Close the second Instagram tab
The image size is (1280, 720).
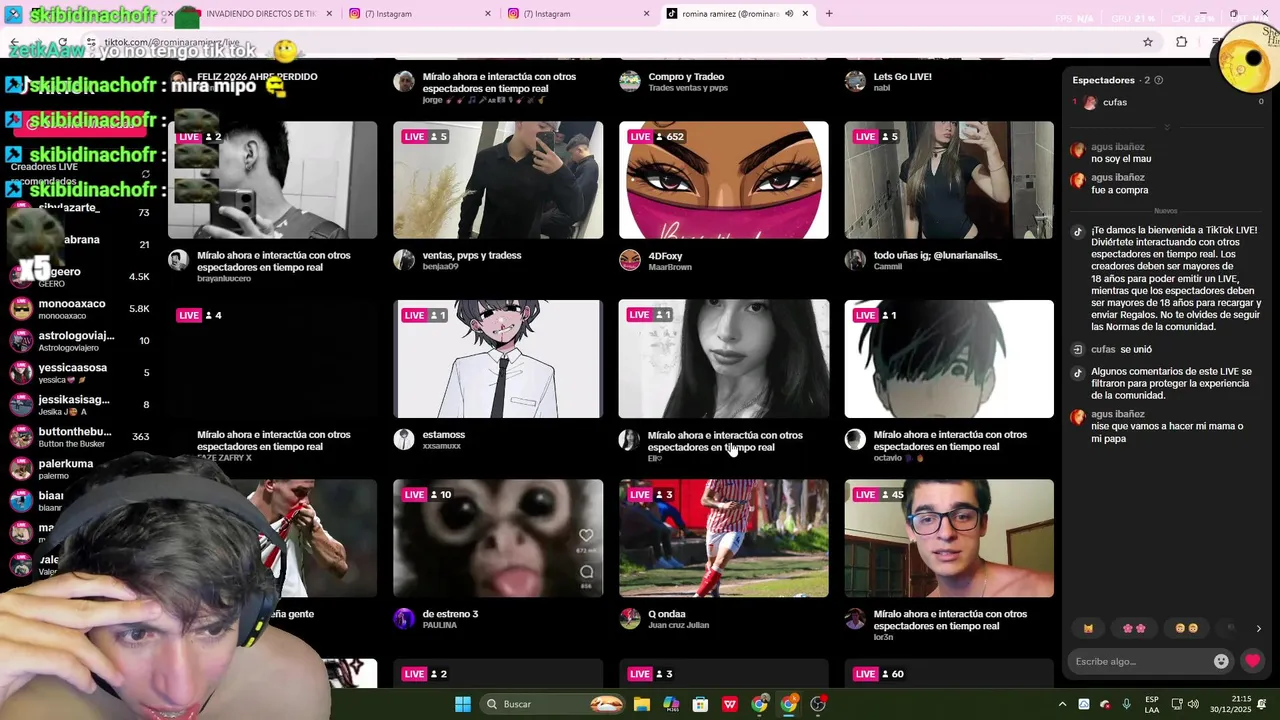646,14
